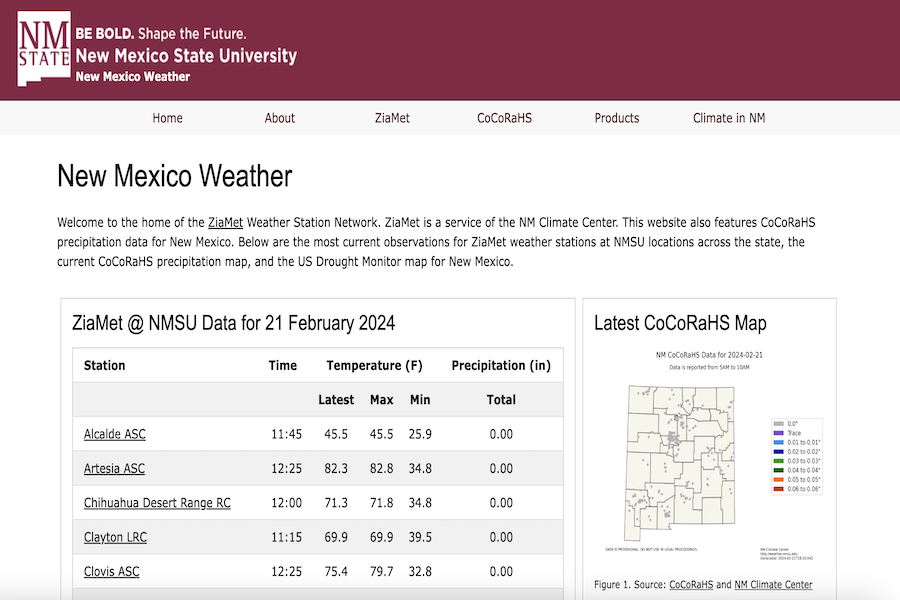Follow the CoCoRaHS source link under the map

tap(691, 584)
